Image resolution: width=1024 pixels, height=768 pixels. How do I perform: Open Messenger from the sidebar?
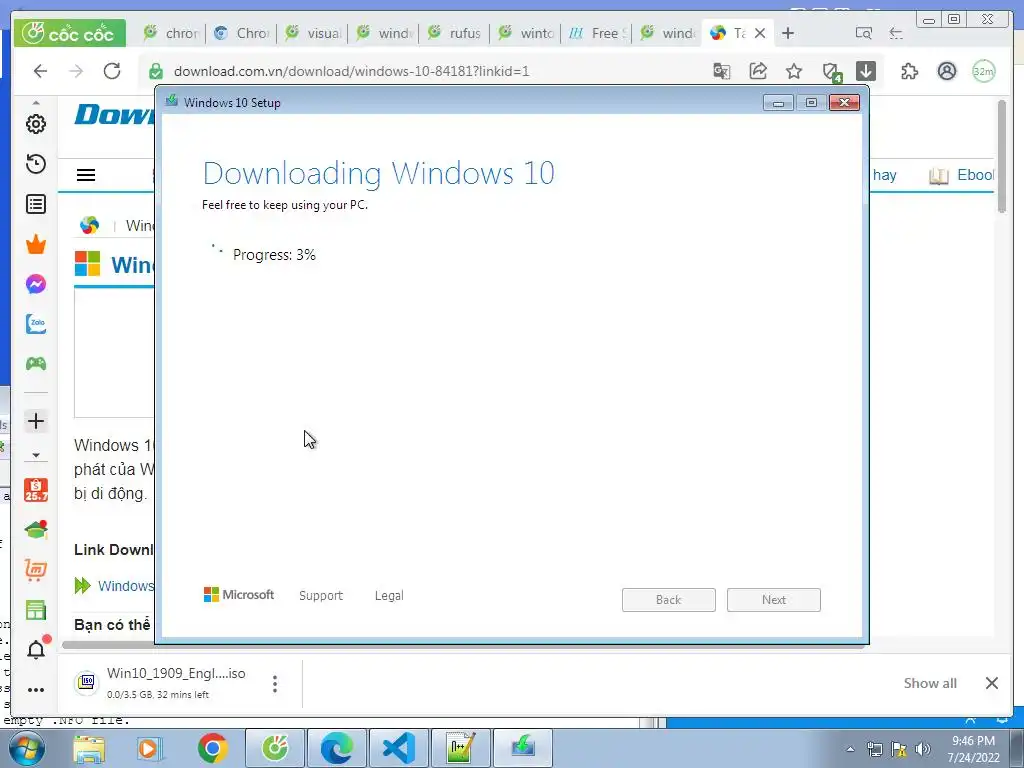[36, 284]
